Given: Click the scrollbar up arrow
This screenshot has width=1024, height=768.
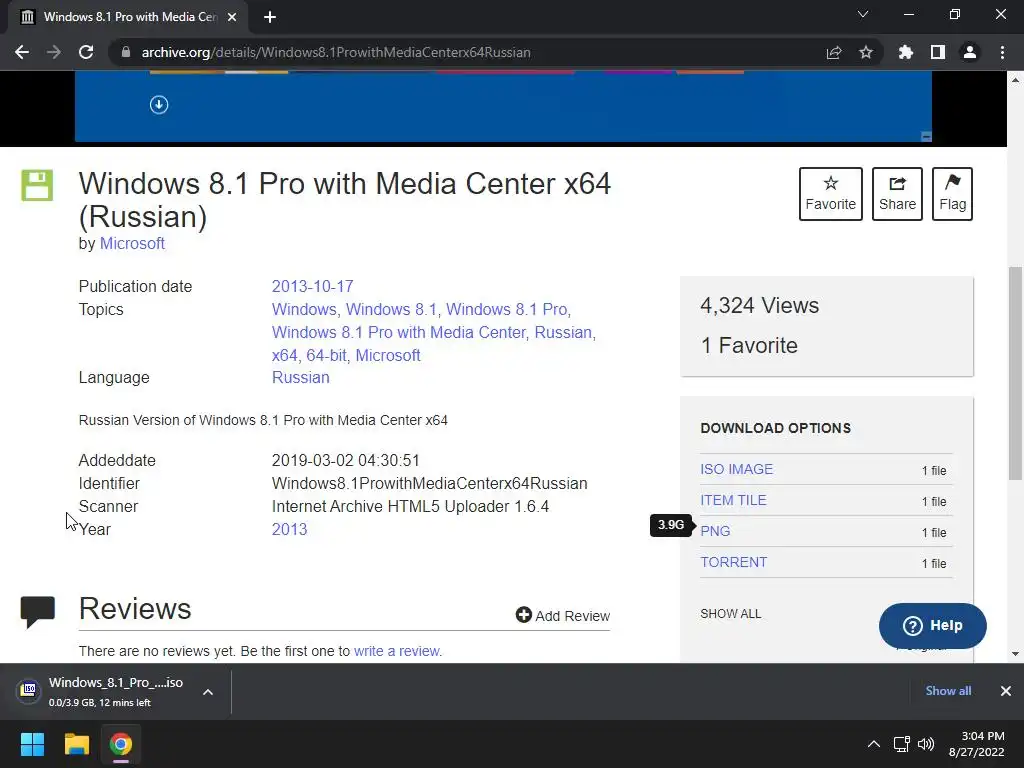Looking at the screenshot, I should click(x=1016, y=80).
